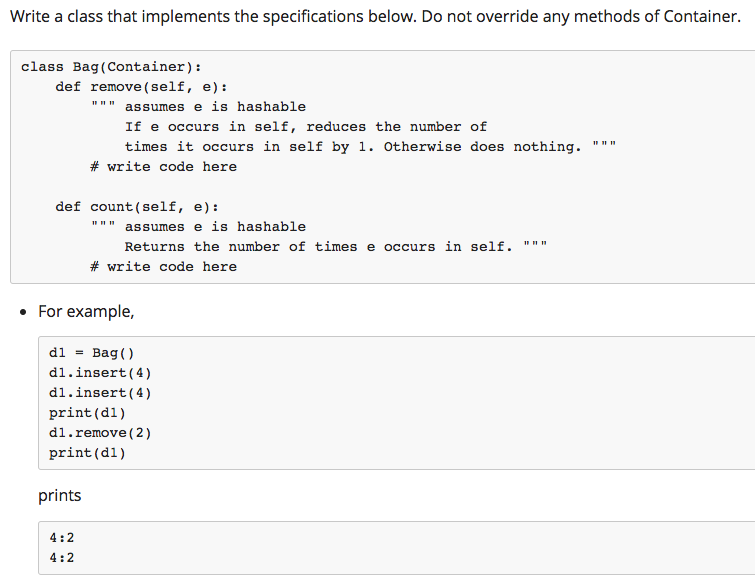Click the first 'print(d1)' line

coord(87,412)
